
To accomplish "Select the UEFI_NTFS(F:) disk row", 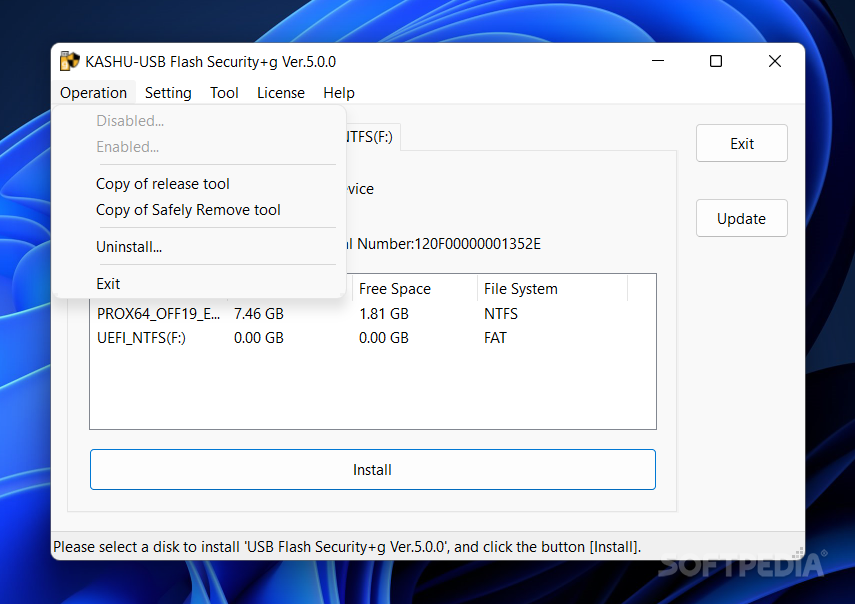I will (x=372, y=338).
